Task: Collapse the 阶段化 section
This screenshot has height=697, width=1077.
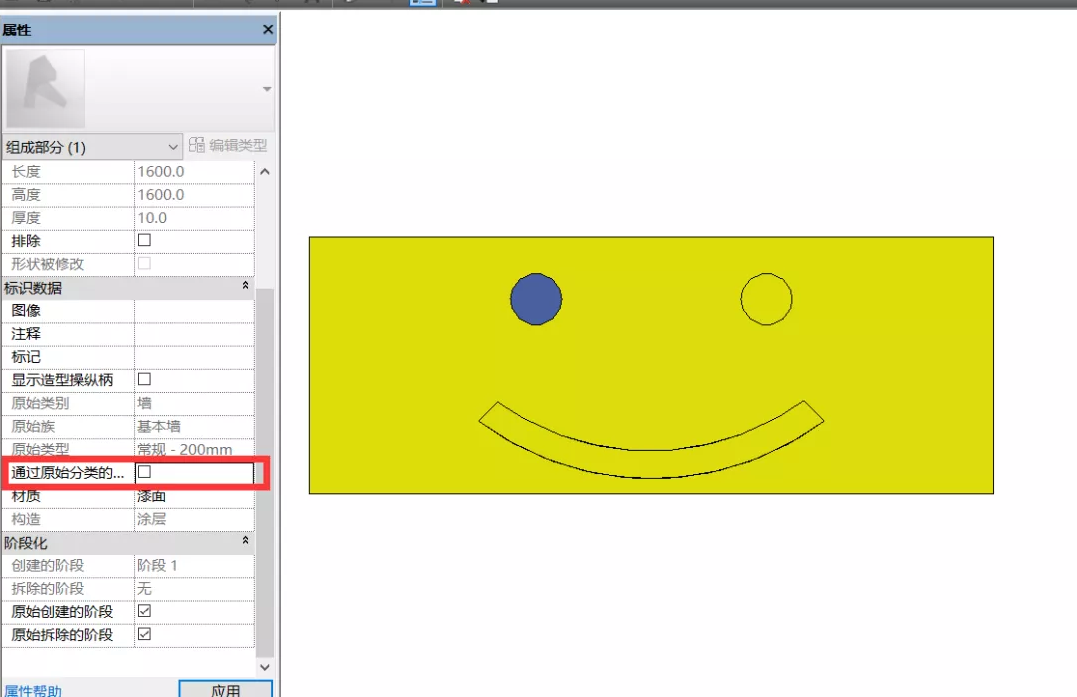Action: [245, 541]
